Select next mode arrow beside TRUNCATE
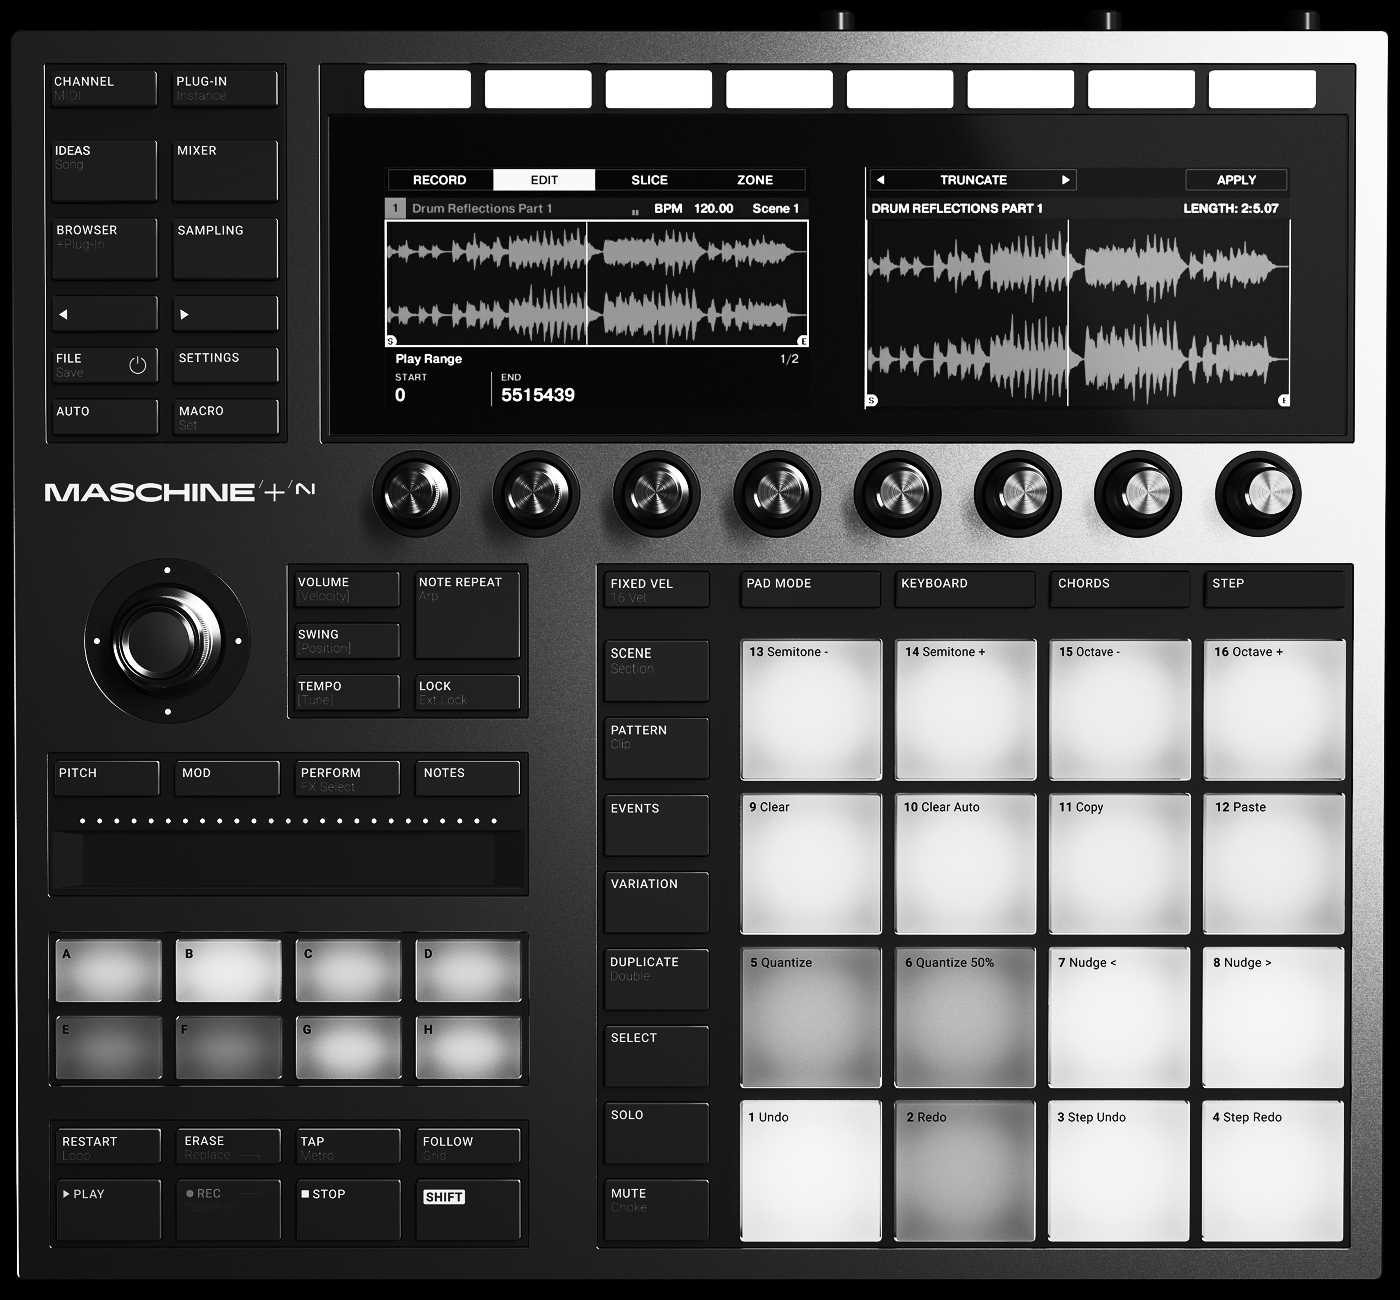This screenshot has height=1300, width=1400. 1066,180
